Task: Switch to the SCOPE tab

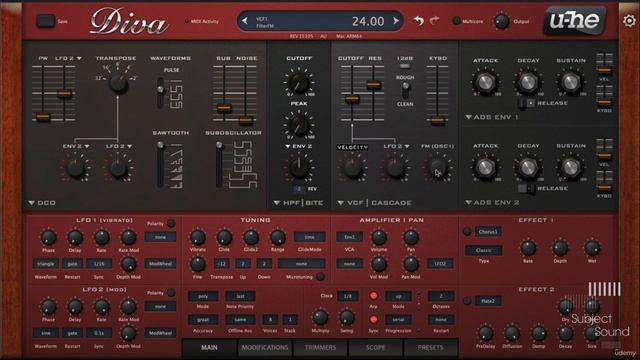Action: 376,348
